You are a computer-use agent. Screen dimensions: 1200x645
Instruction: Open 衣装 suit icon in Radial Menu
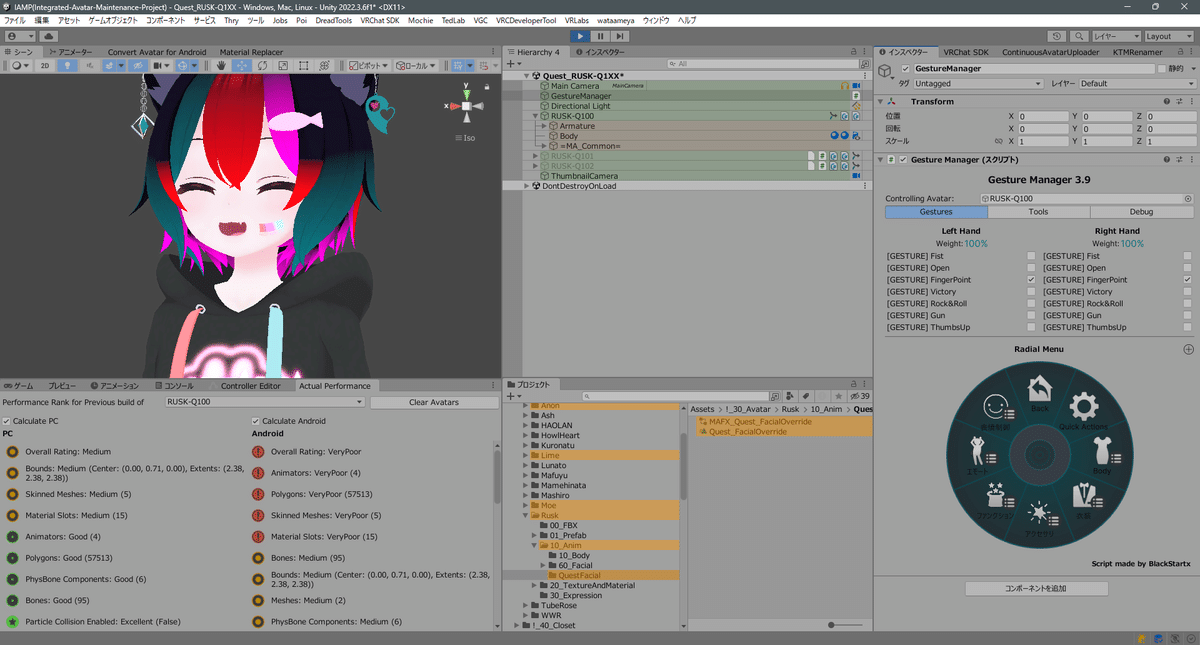point(1086,497)
